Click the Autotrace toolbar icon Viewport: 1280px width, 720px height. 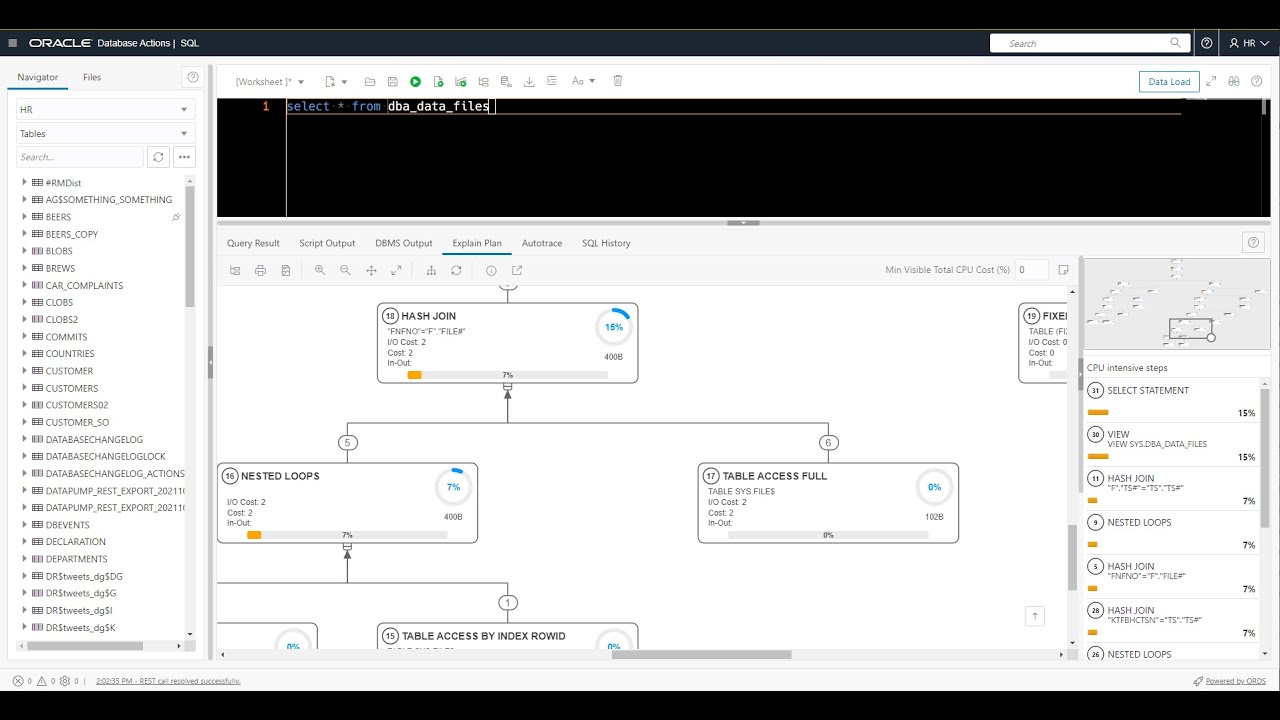point(484,81)
